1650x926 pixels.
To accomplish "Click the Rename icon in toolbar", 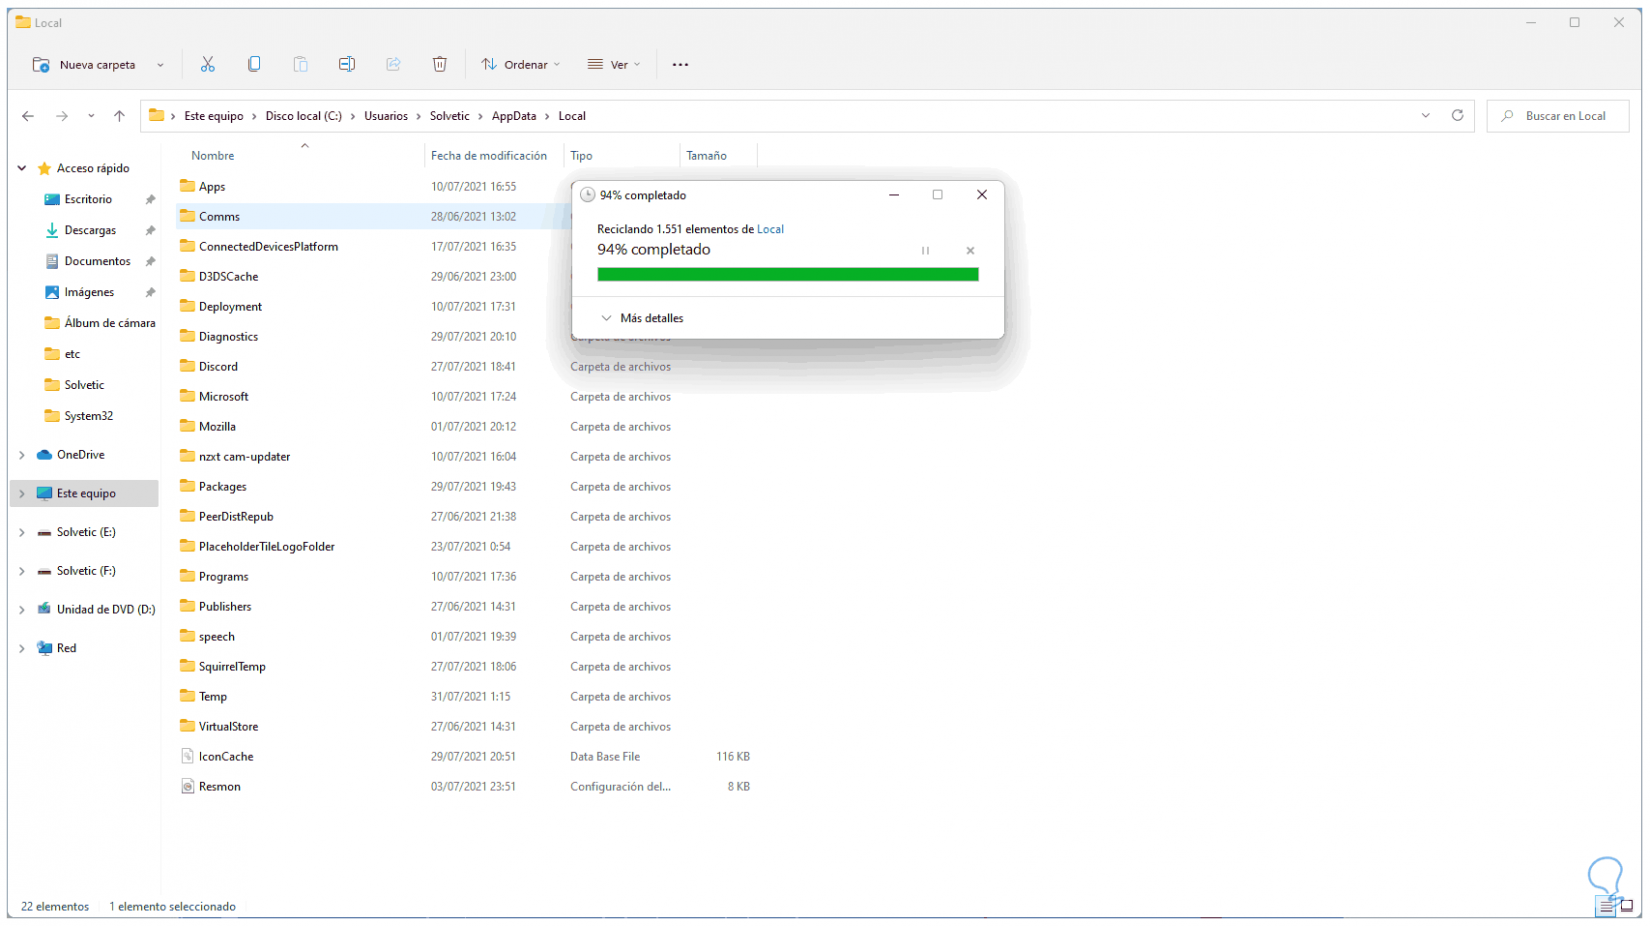I will click(x=347, y=64).
